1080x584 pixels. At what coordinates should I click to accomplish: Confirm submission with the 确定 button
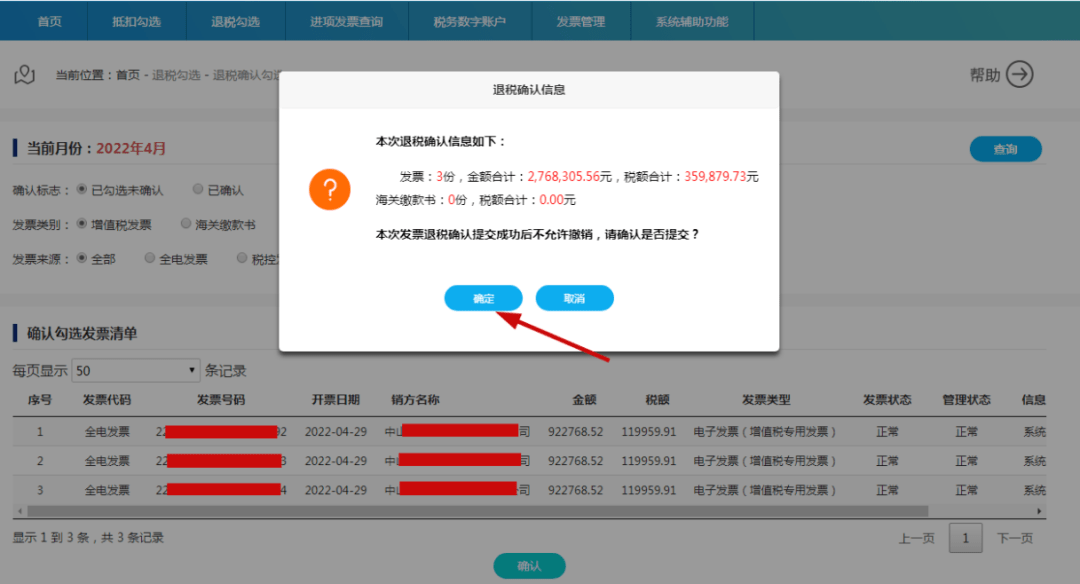tap(483, 297)
